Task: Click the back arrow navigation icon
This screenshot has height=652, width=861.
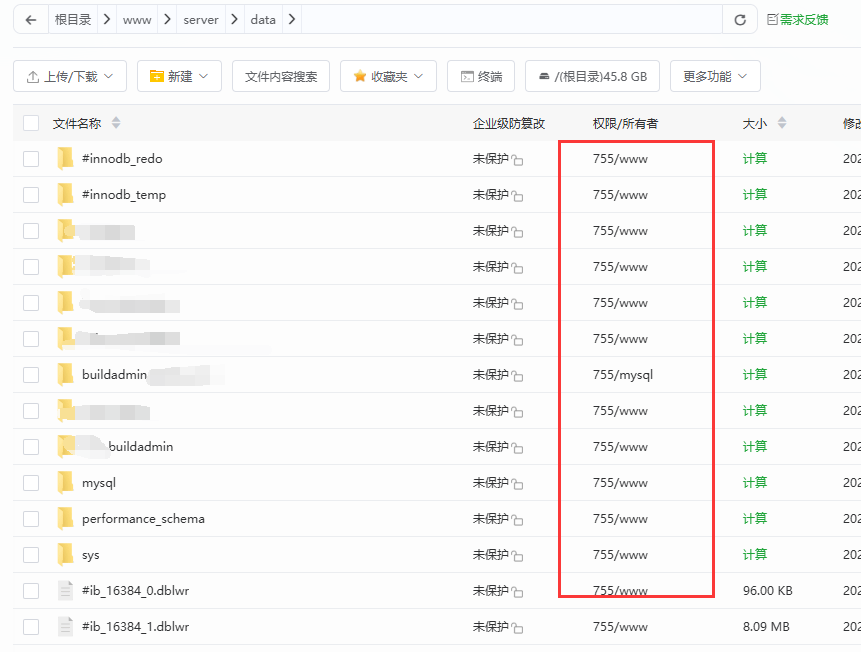Action: point(31,20)
